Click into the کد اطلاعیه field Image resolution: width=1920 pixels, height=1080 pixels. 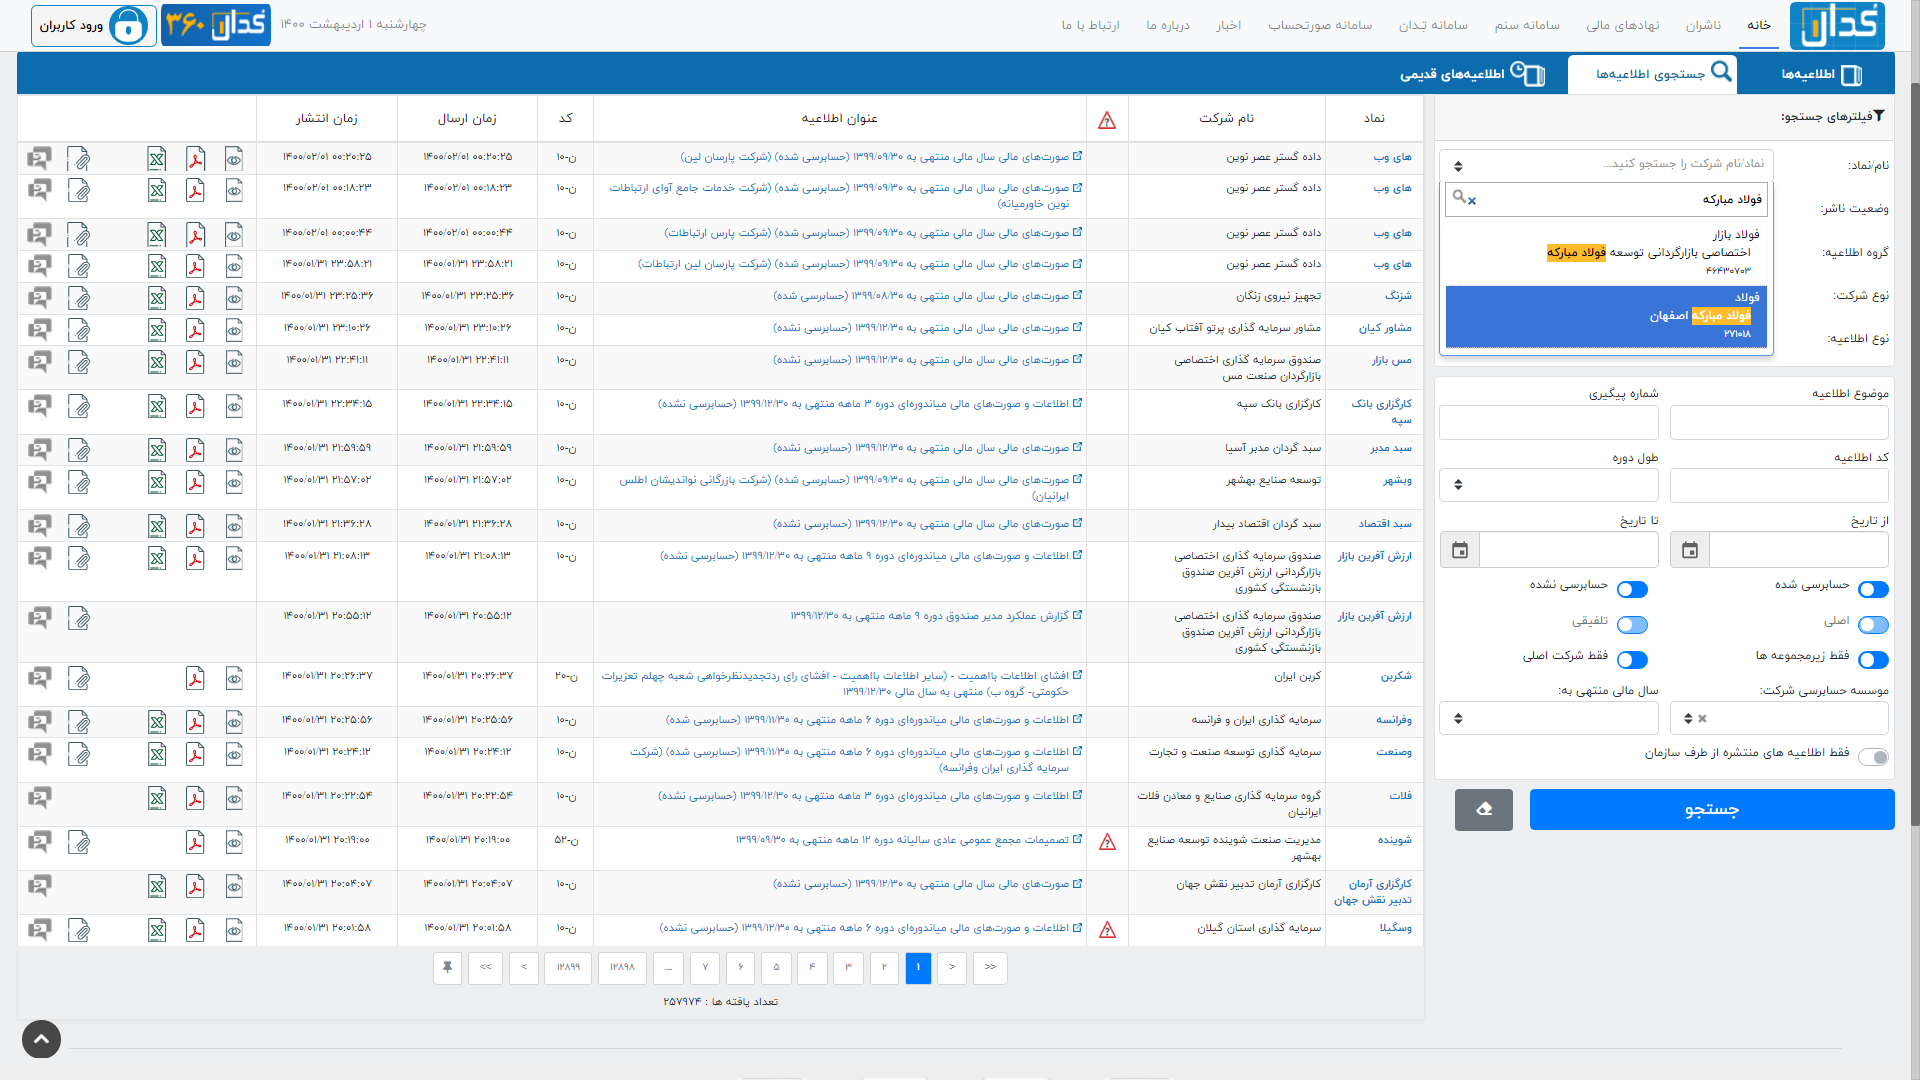[1779, 485]
